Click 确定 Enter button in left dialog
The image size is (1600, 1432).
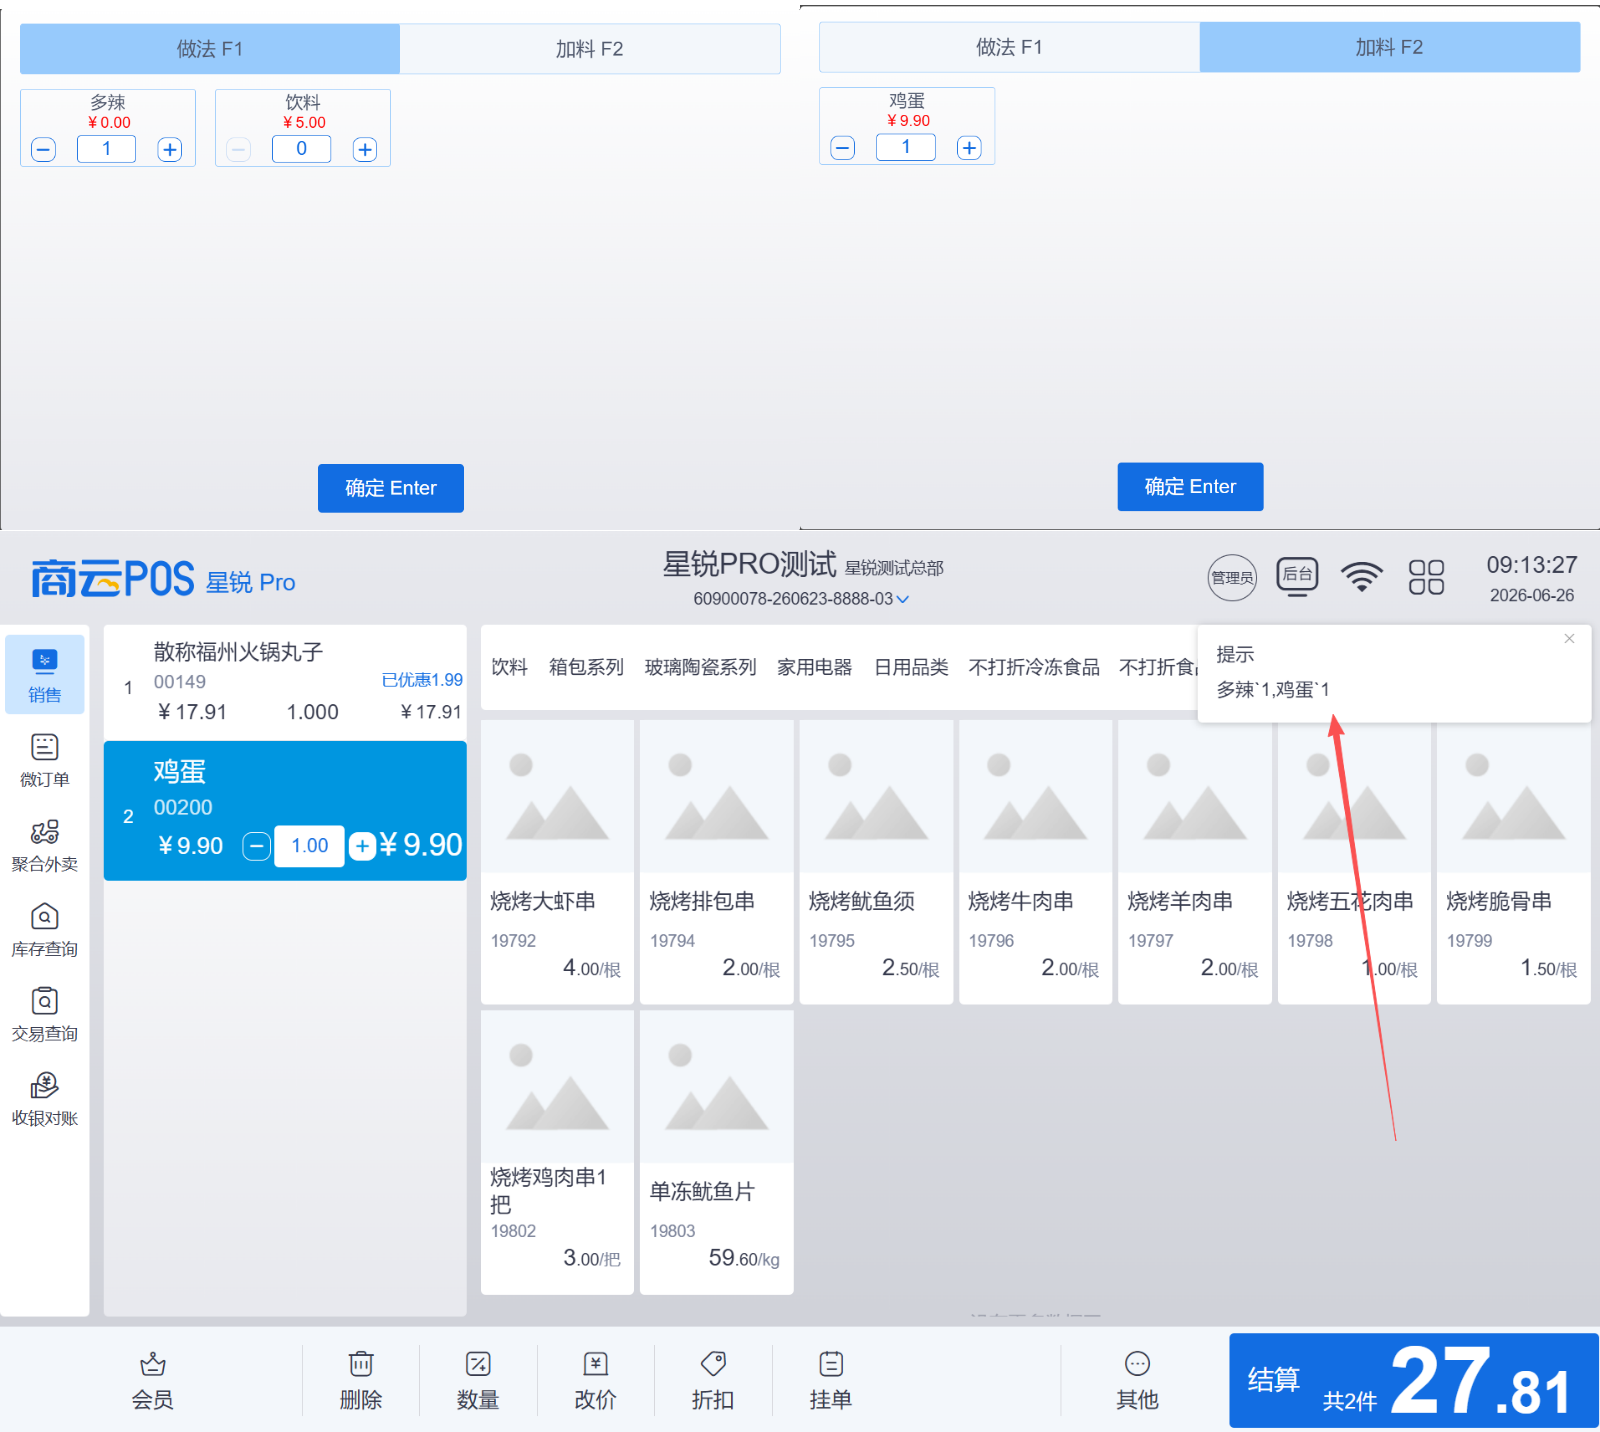391,488
